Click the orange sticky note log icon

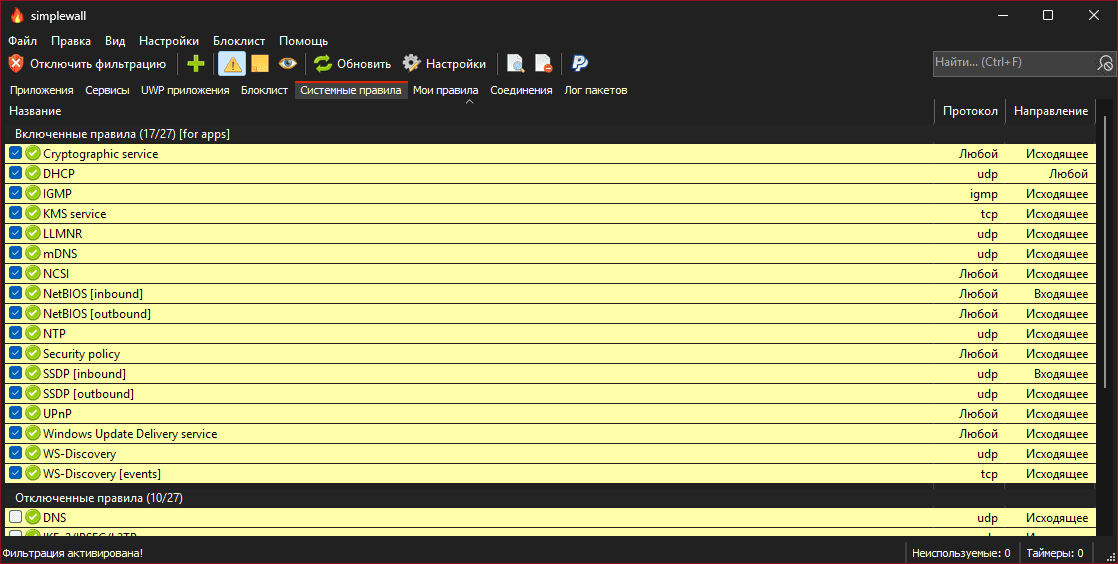pyautogui.click(x=260, y=63)
